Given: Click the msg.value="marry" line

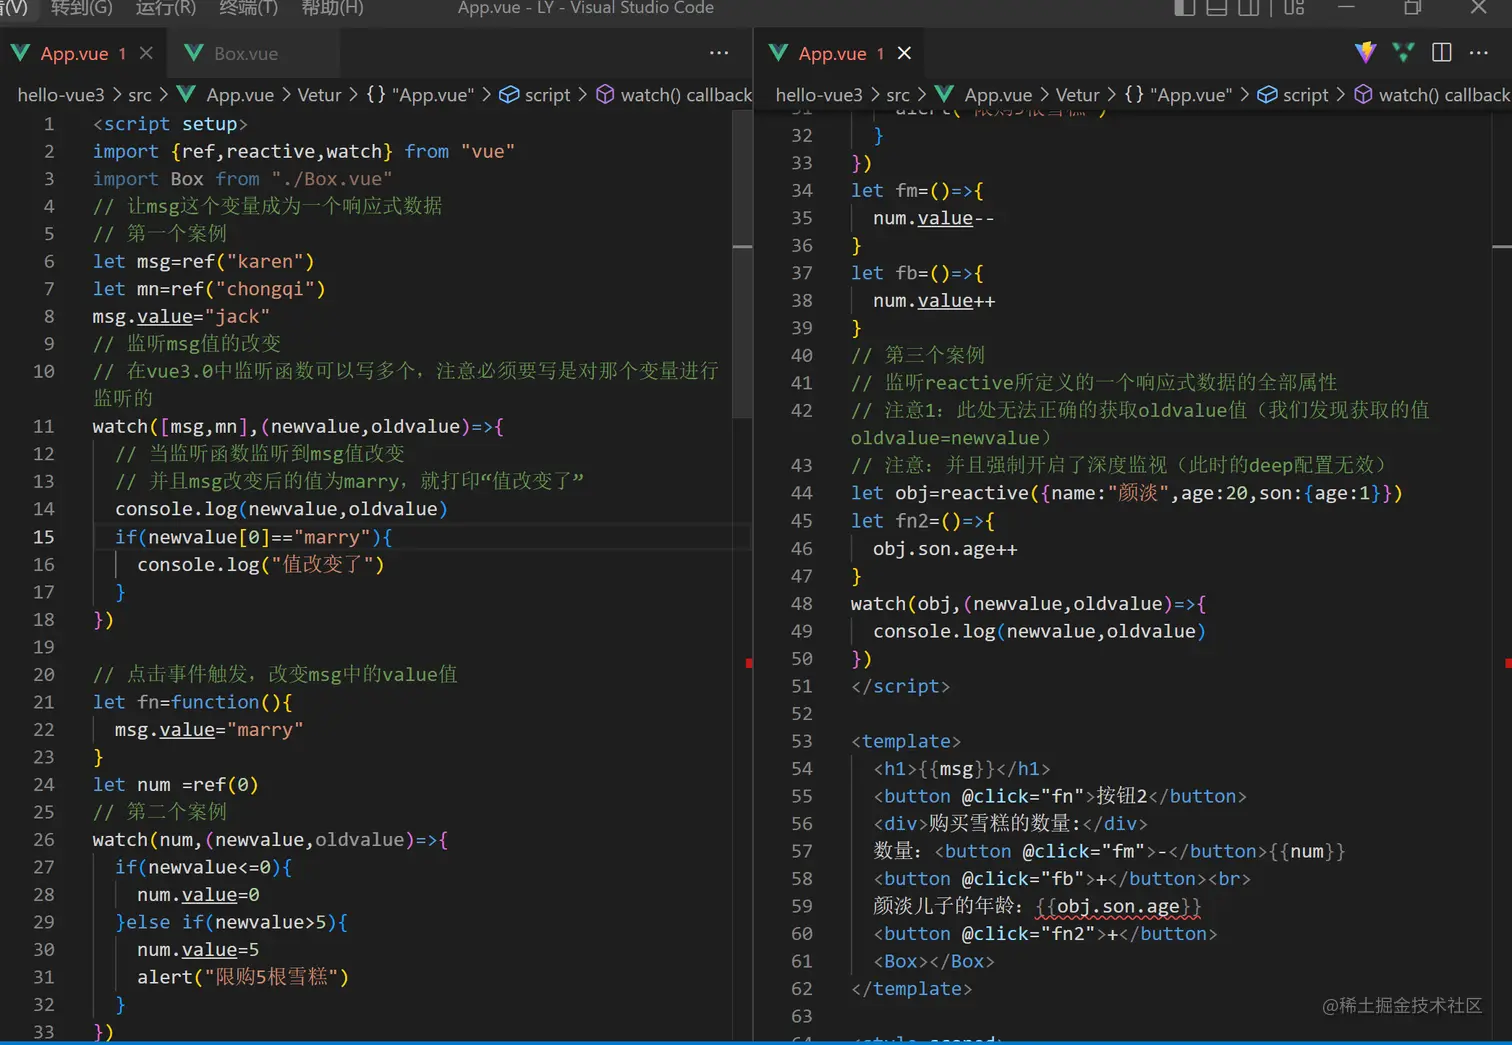Looking at the screenshot, I should tap(208, 730).
